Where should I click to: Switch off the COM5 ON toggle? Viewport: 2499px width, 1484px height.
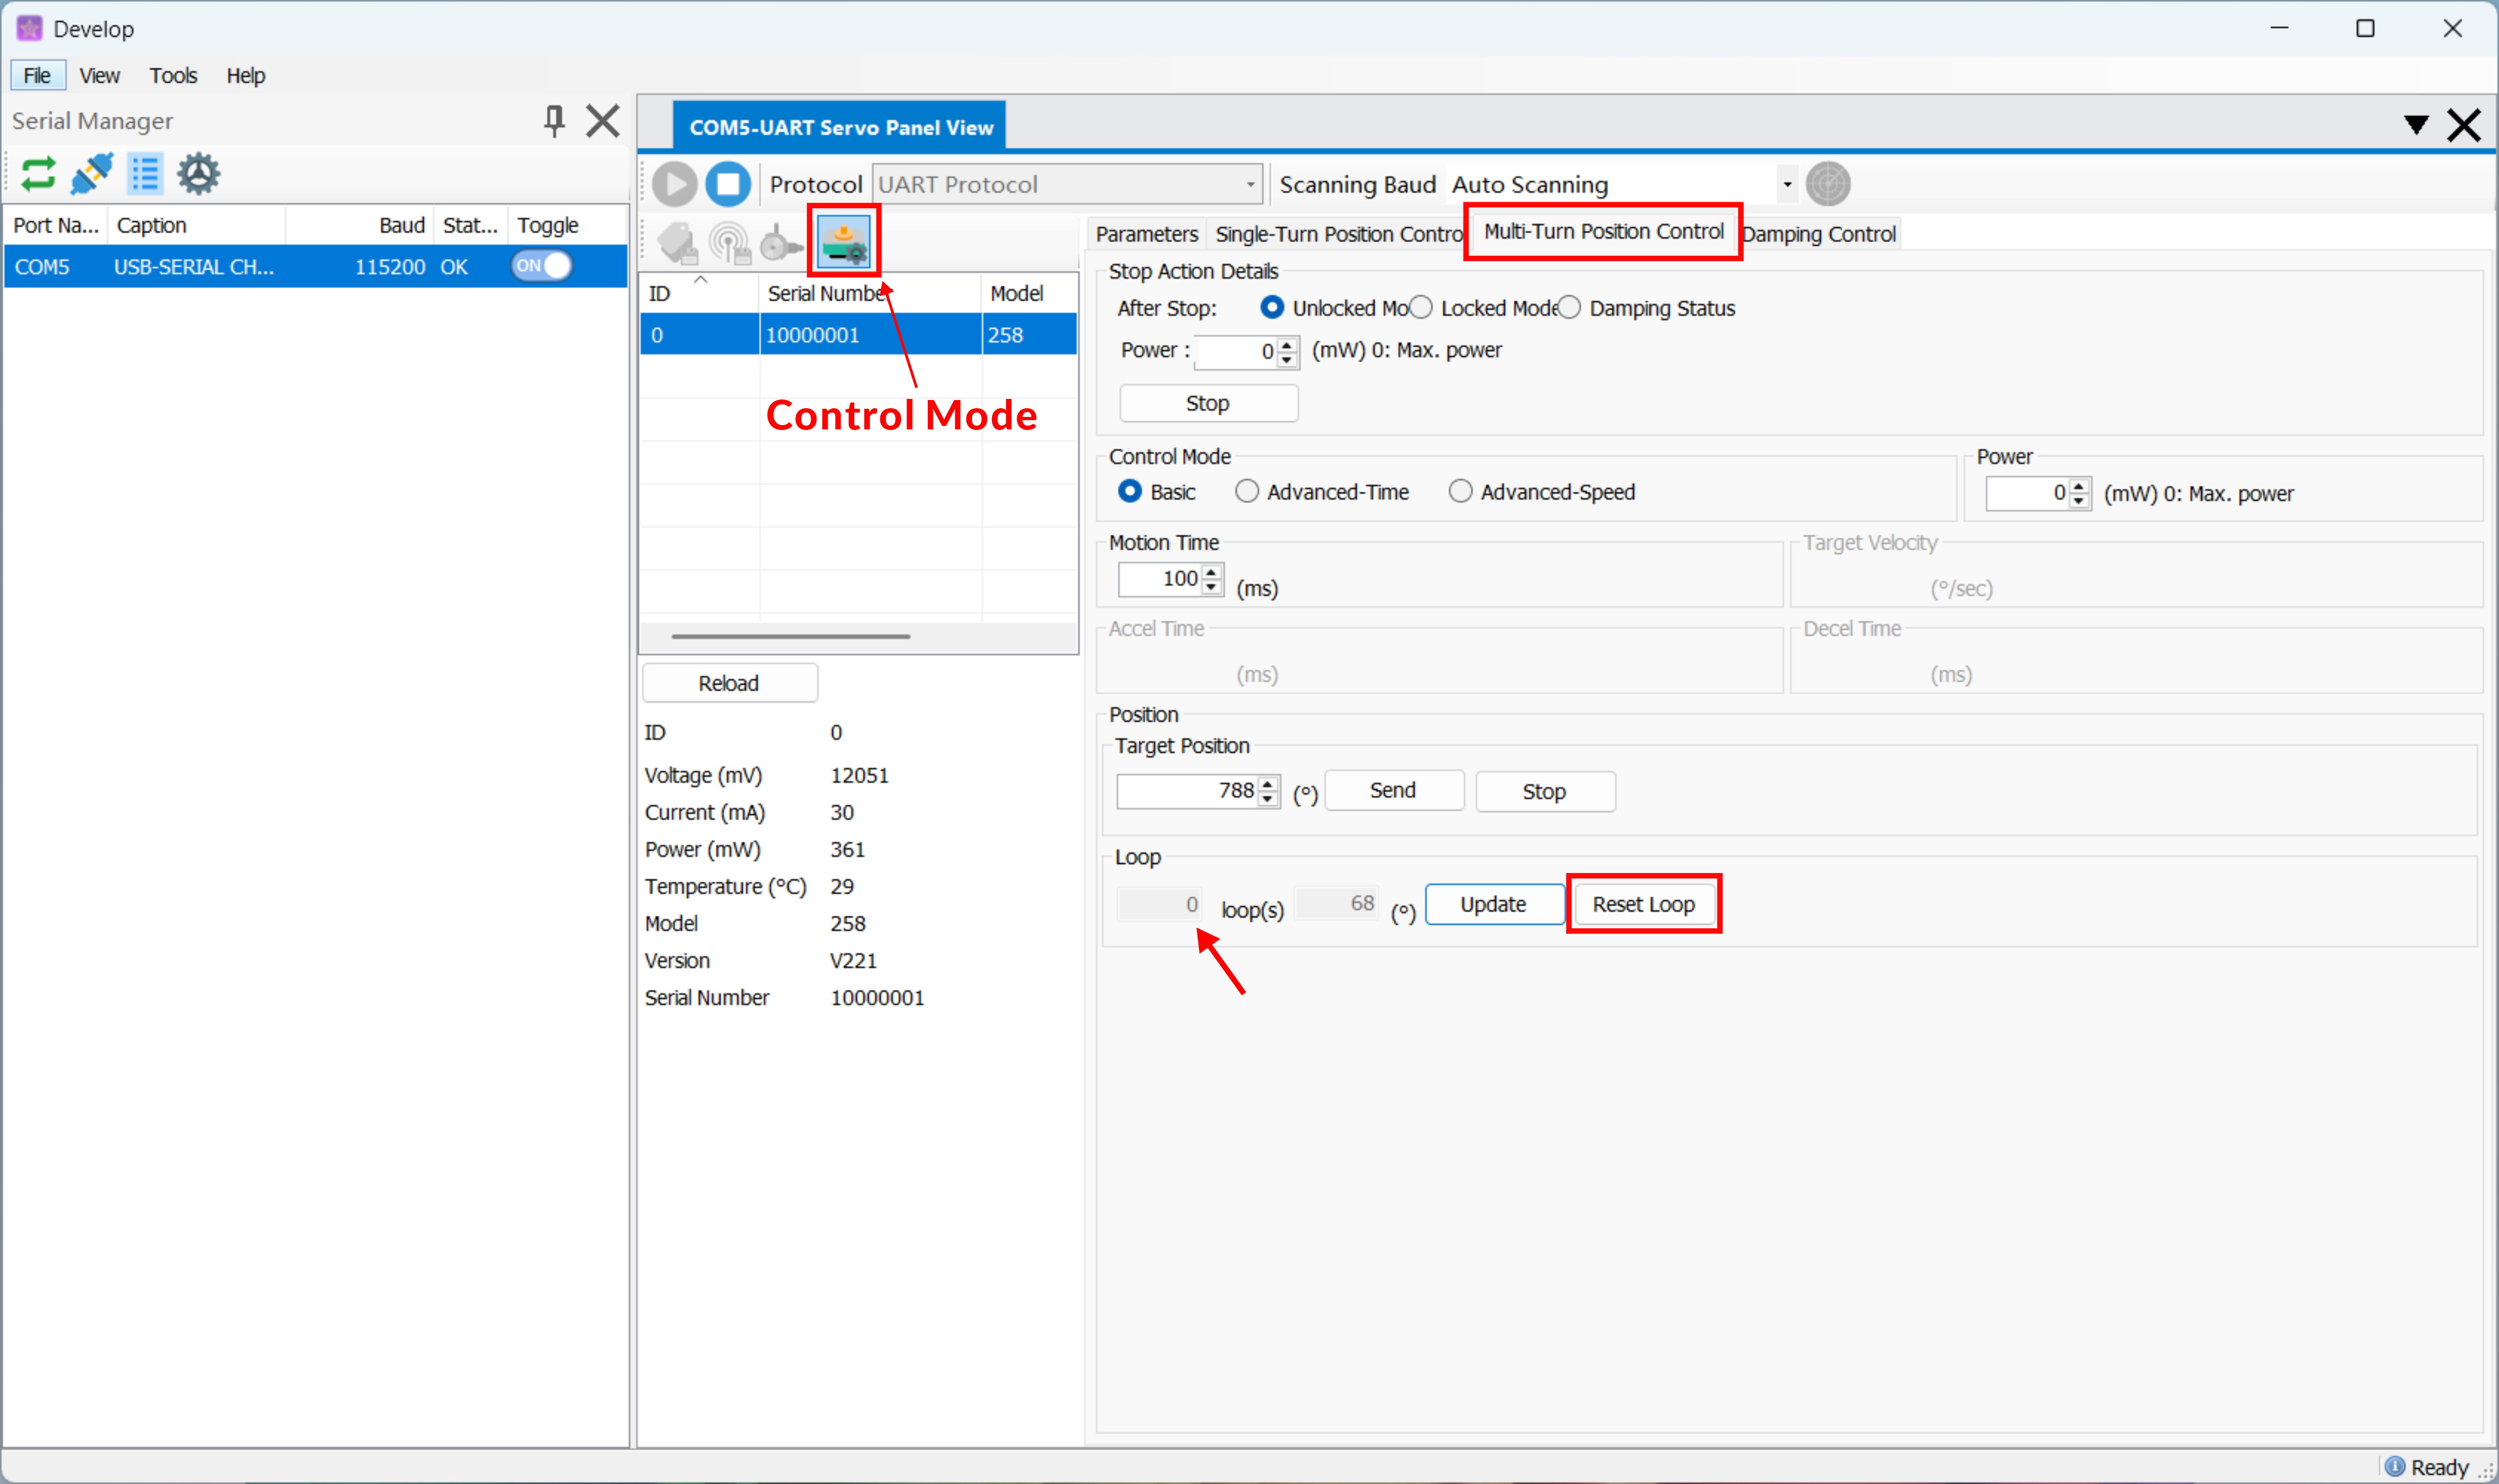pos(541,266)
